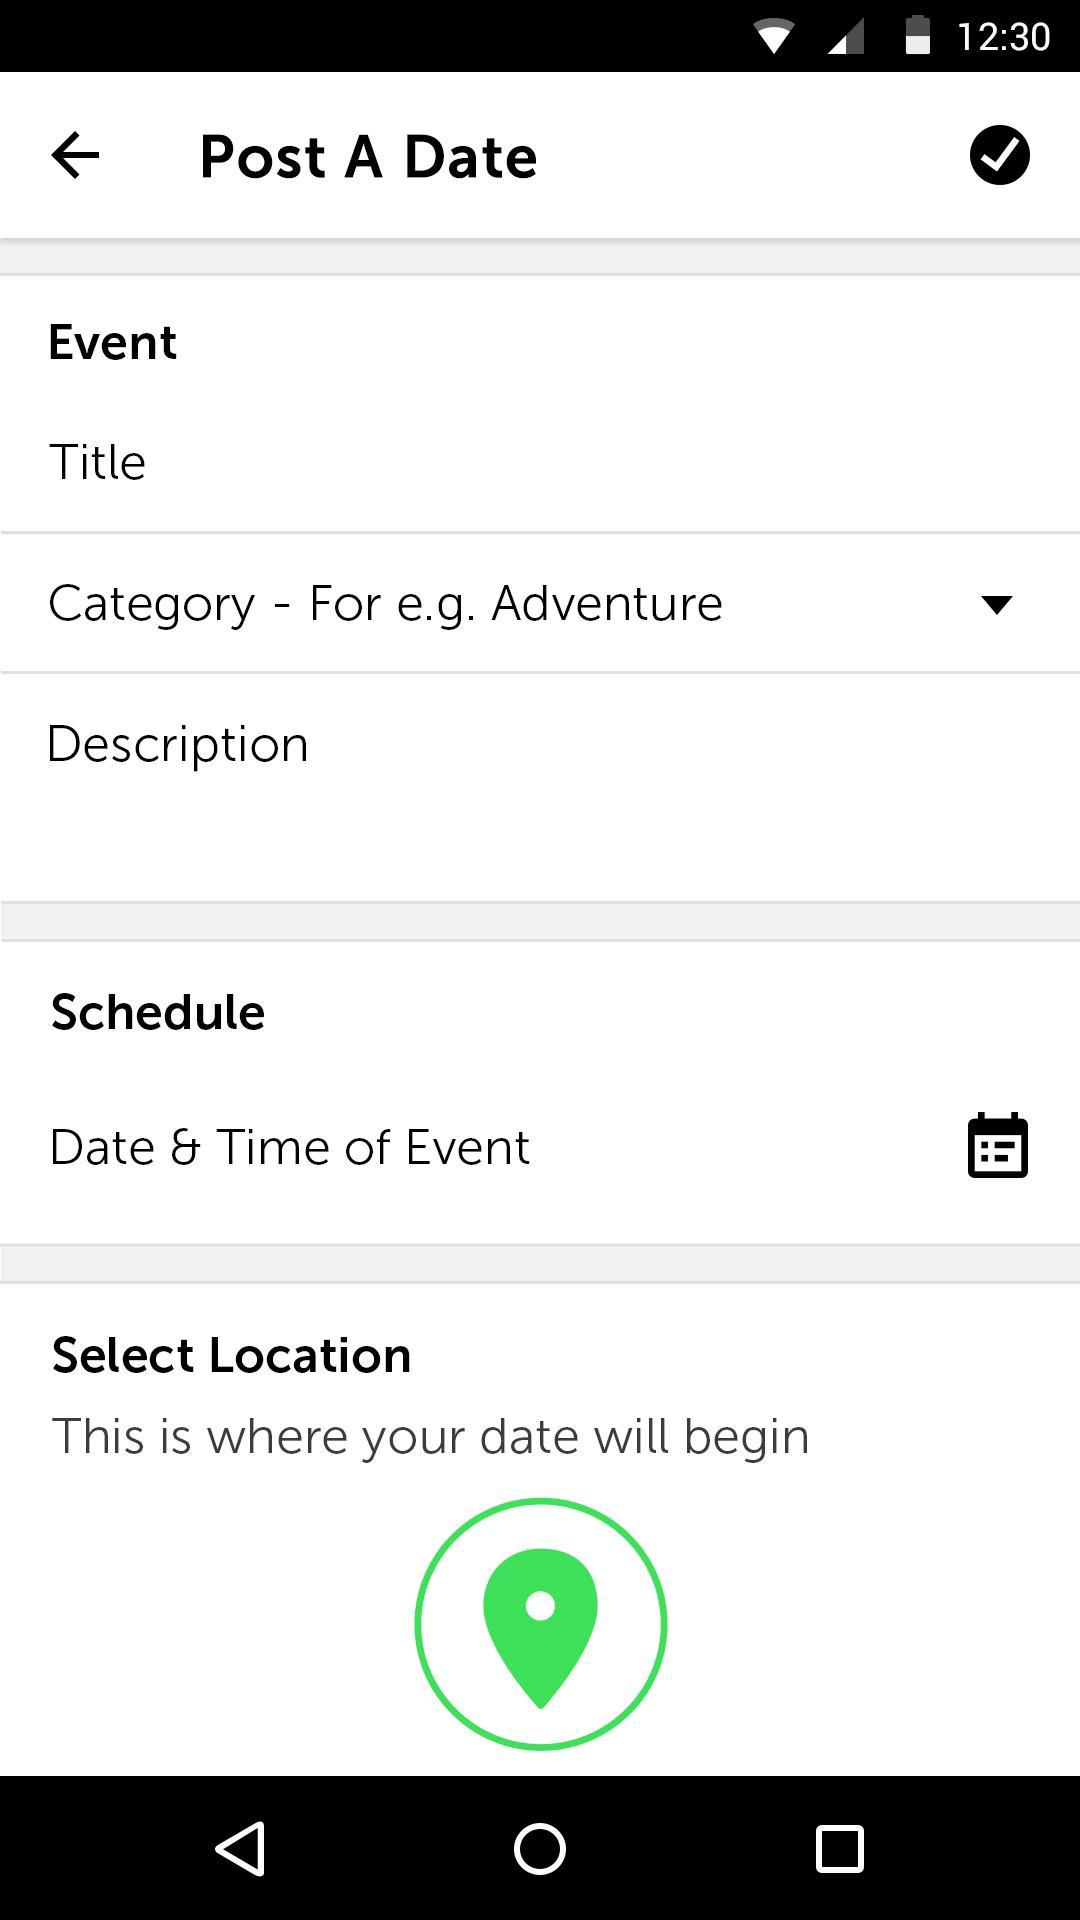Tap the 12:30 clock in status bar
The height and width of the screenshot is (1920, 1080).
click(1003, 37)
